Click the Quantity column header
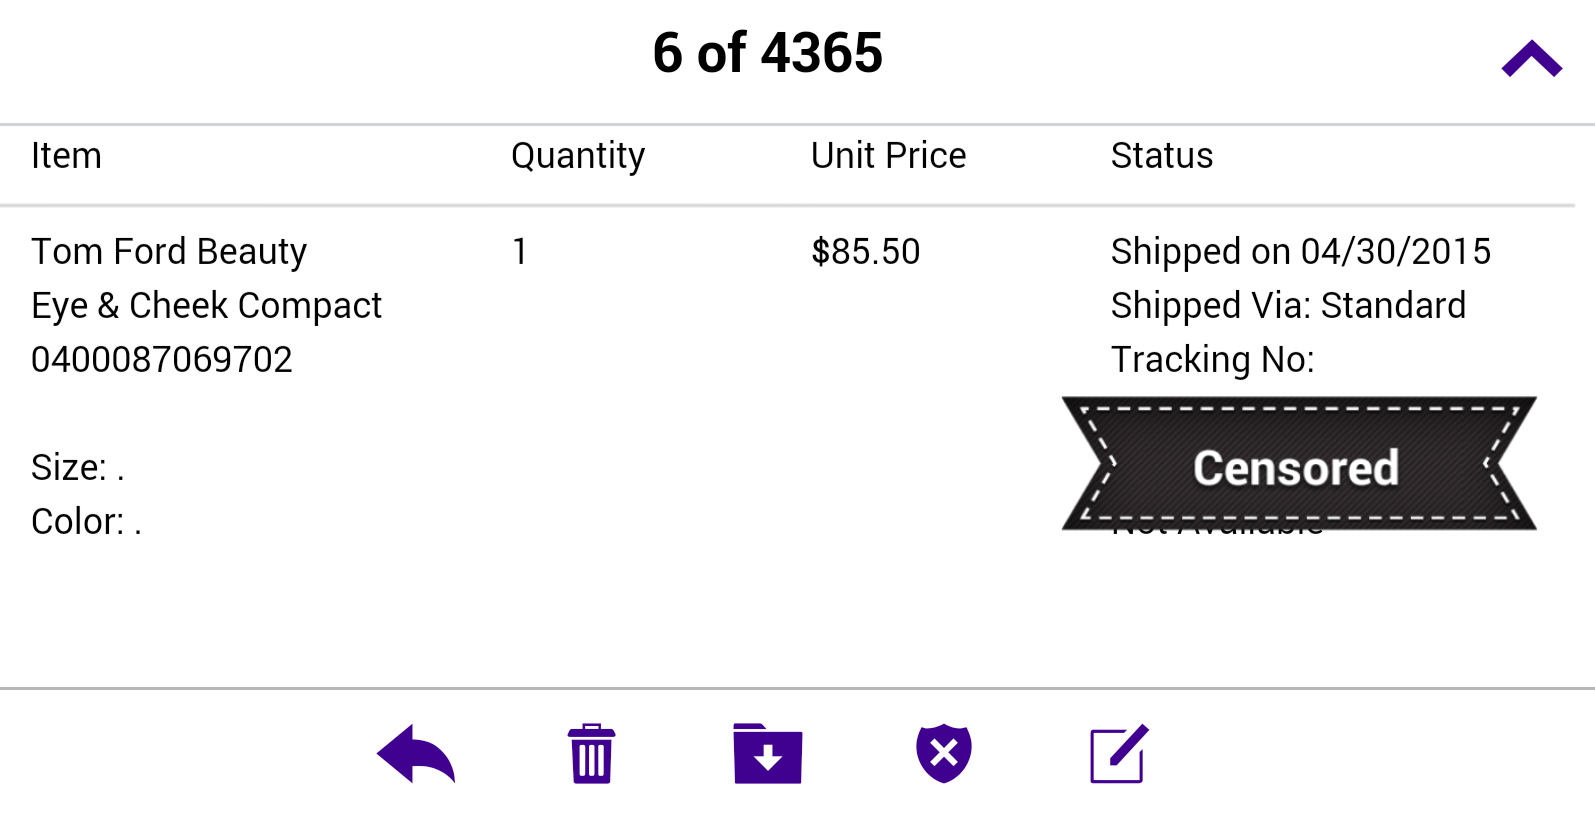 tap(578, 156)
